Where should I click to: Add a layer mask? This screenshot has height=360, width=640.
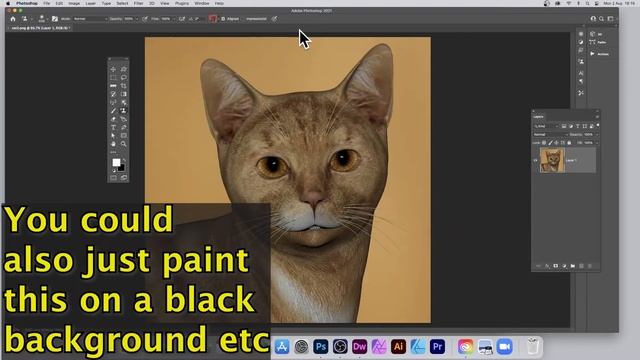pyautogui.click(x=556, y=266)
